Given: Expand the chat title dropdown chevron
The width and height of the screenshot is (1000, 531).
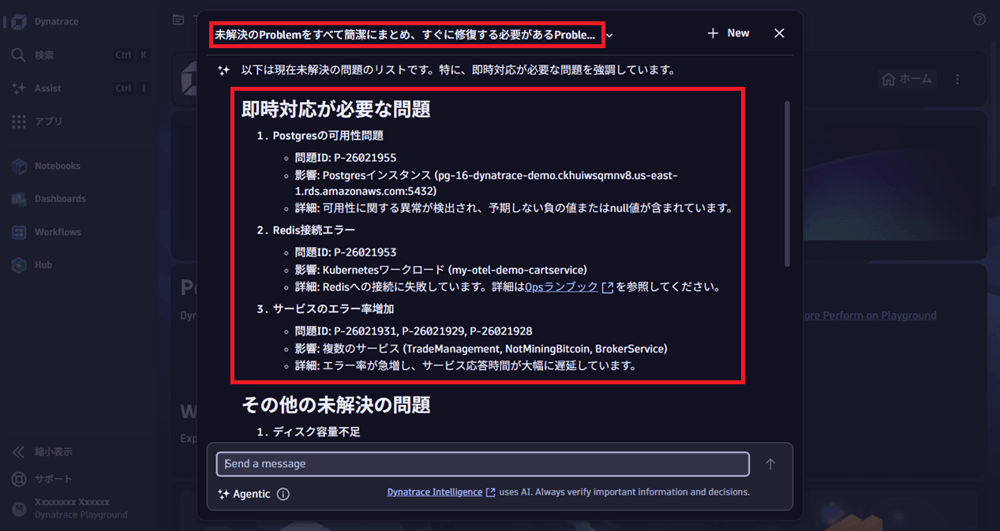Looking at the screenshot, I should point(610,35).
